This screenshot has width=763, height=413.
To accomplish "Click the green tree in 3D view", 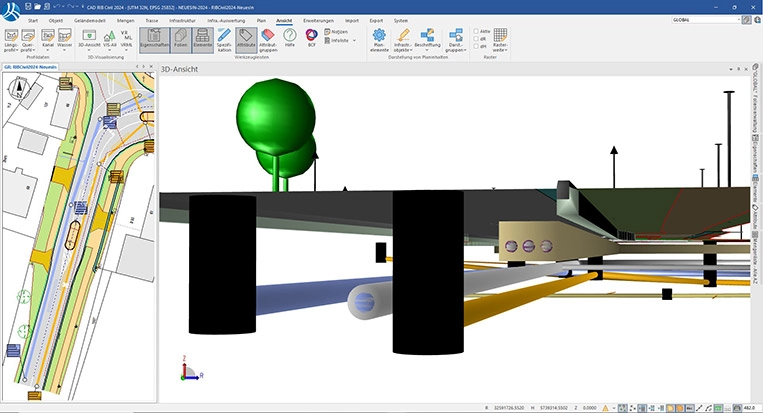I will coord(276,117).
